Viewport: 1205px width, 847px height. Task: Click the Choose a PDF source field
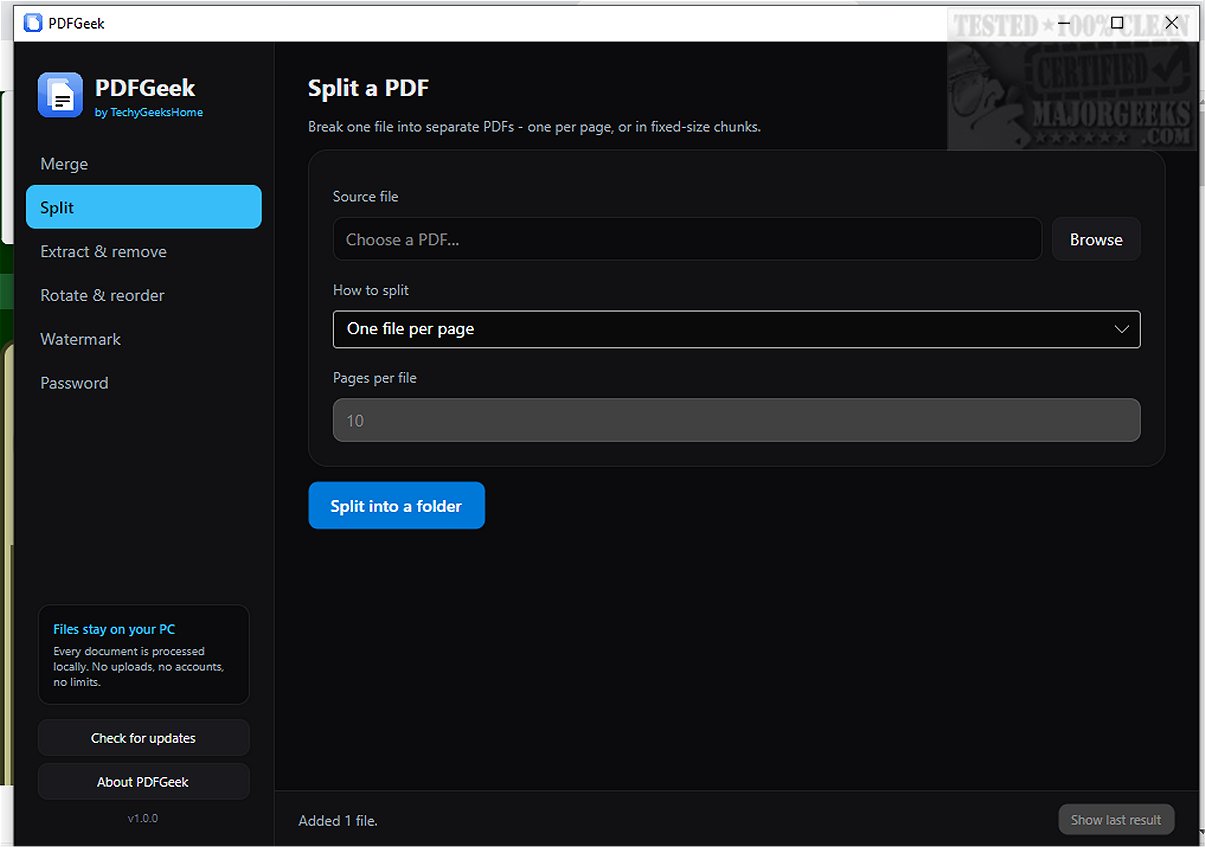tap(687, 239)
